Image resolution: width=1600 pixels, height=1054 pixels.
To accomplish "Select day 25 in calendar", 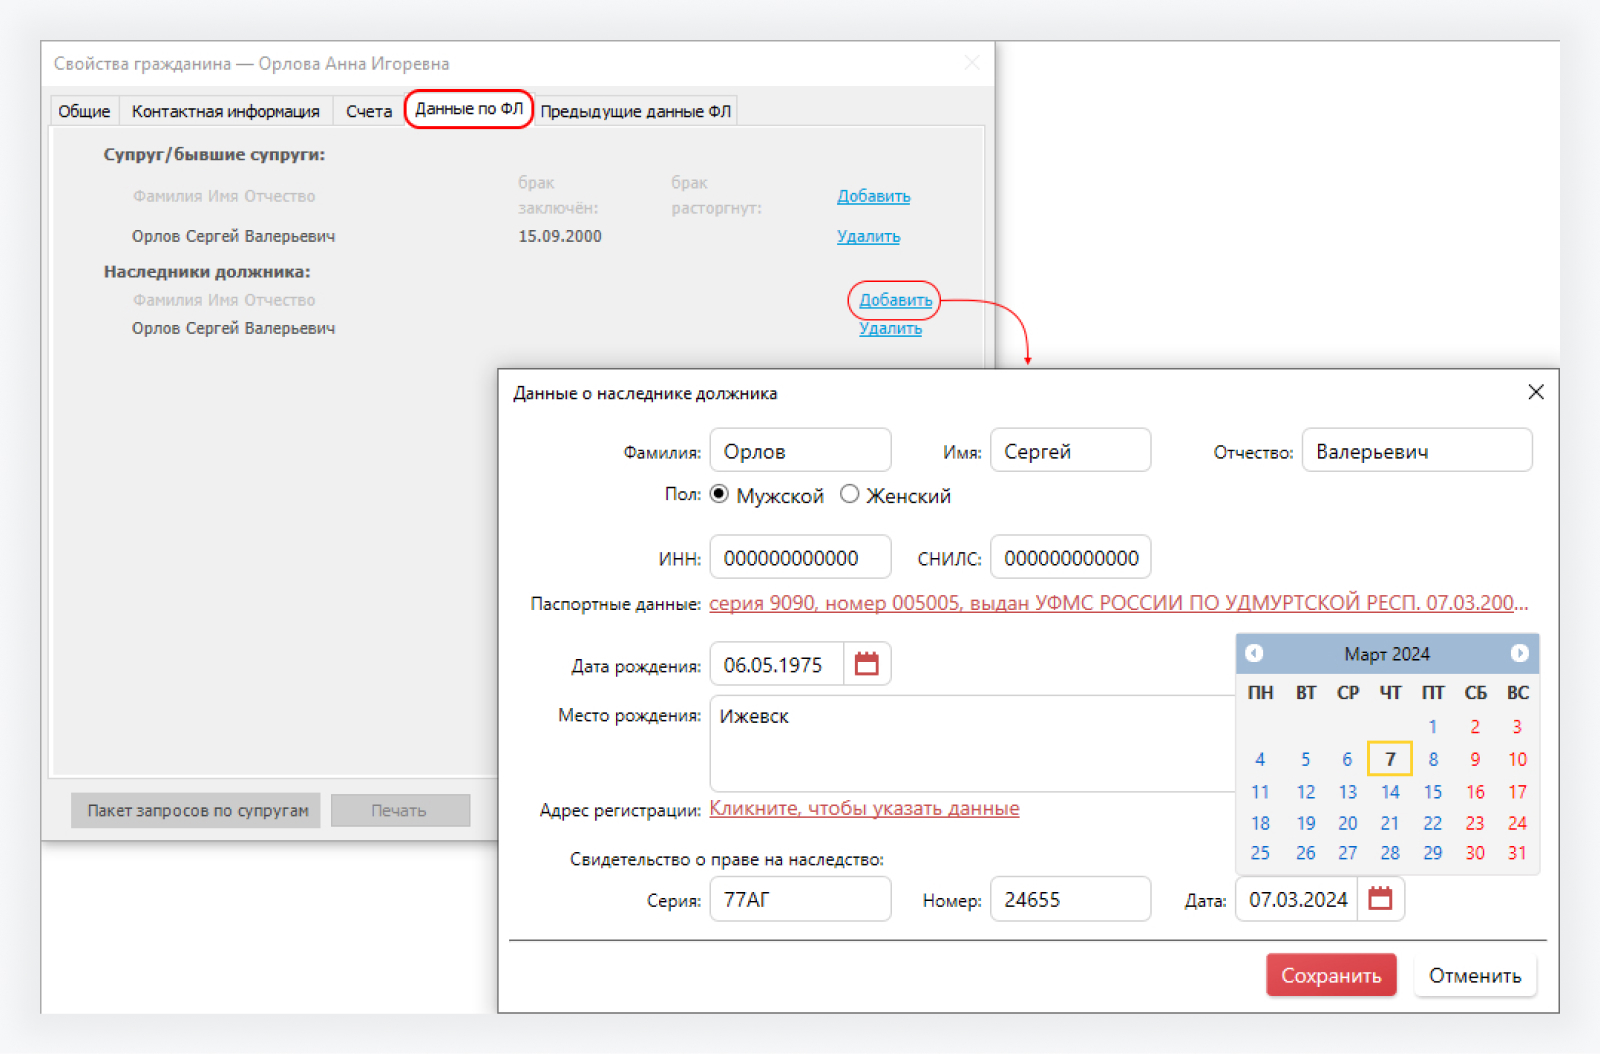I will [1260, 853].
